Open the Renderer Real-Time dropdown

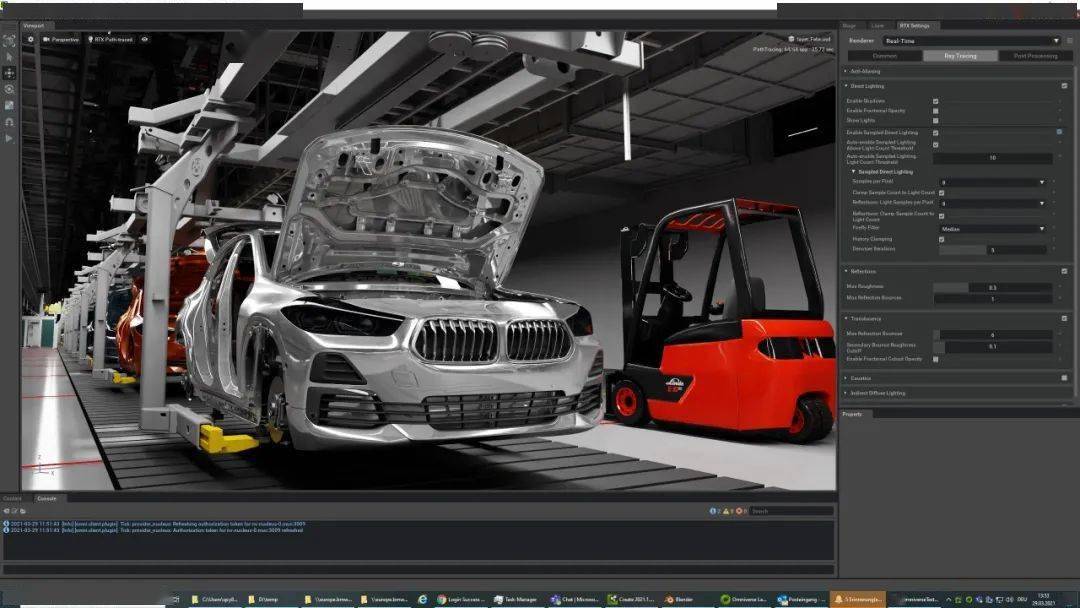coord(971,41)
